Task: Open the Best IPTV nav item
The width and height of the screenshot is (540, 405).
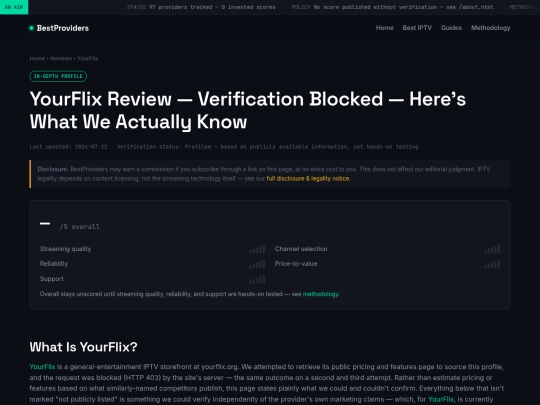Action: tap(417, 28)
